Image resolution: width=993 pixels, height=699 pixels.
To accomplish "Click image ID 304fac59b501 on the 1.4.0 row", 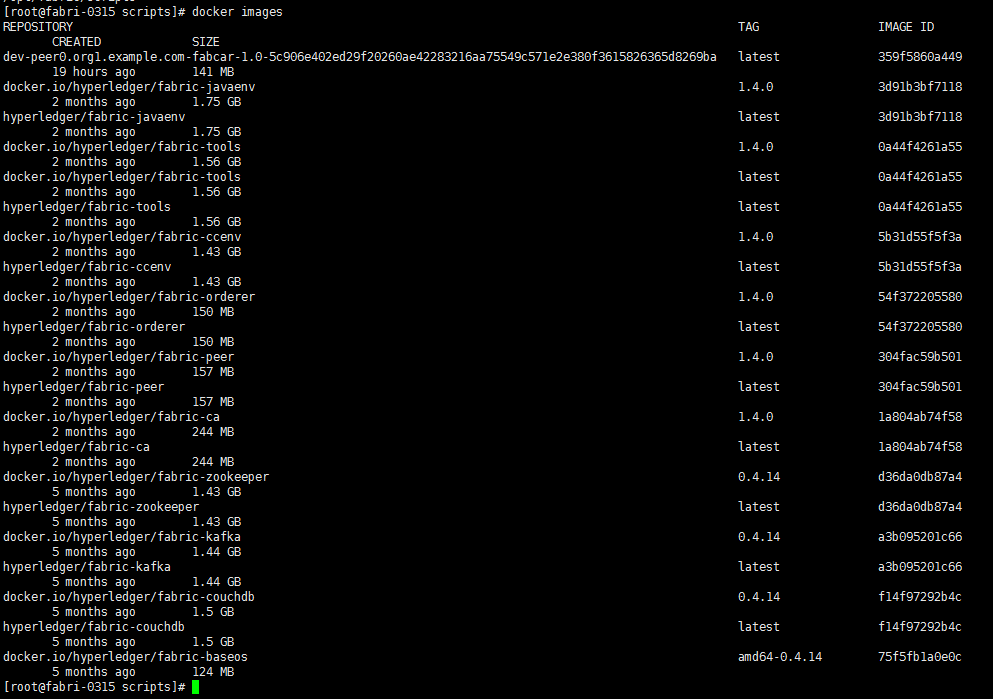I will point(920,357).
